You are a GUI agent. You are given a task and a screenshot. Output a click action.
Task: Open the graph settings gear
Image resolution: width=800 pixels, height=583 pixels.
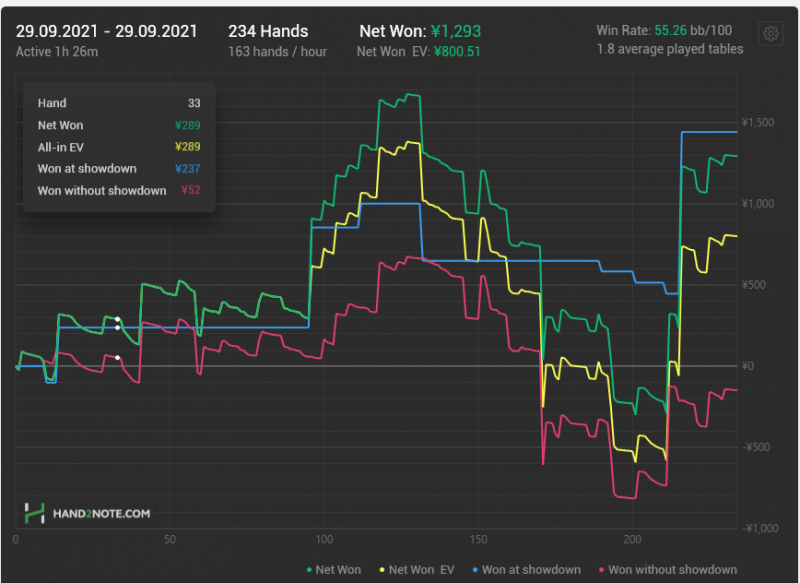(x=771, y=34)
